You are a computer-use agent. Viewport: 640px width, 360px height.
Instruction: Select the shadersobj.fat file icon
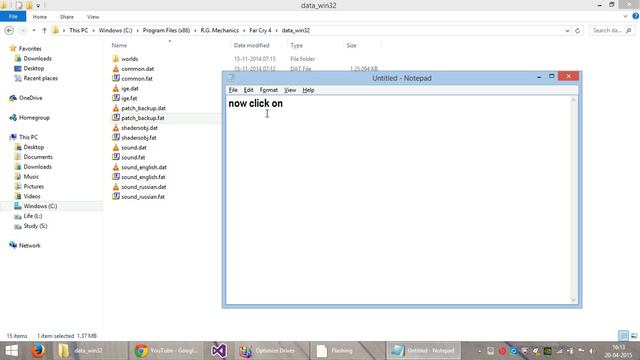(x=116, y=138)
